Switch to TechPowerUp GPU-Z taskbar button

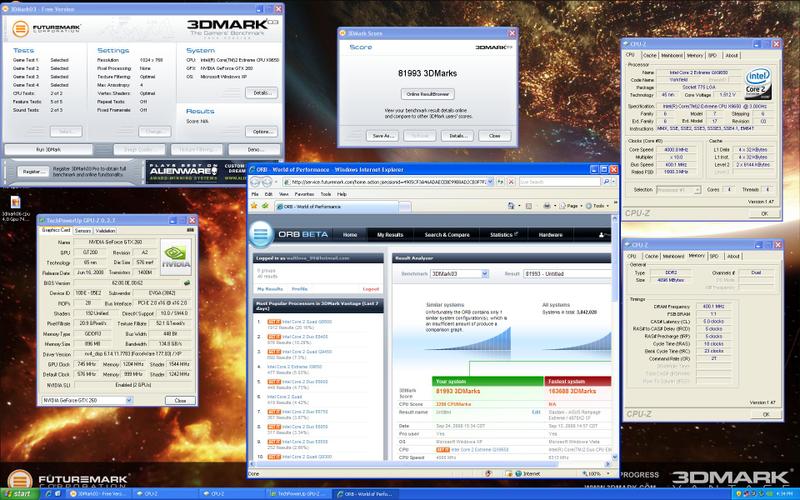click(298, 493)
